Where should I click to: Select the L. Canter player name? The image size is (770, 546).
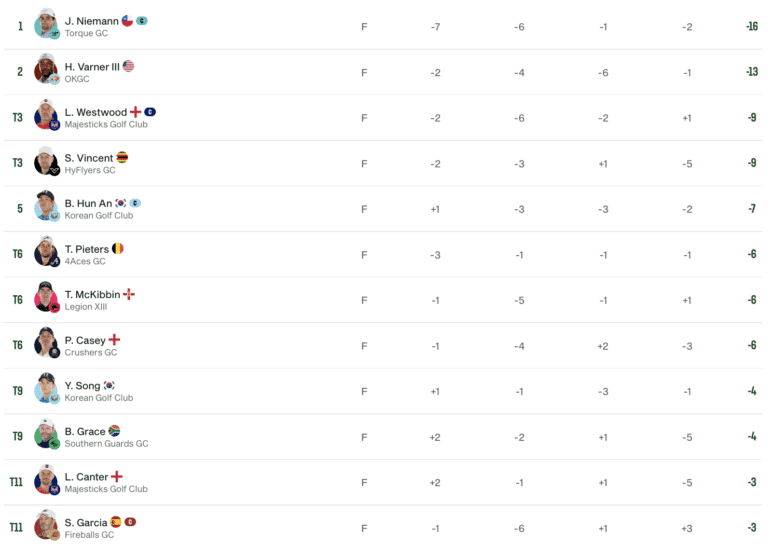click(x=86, y=477)
